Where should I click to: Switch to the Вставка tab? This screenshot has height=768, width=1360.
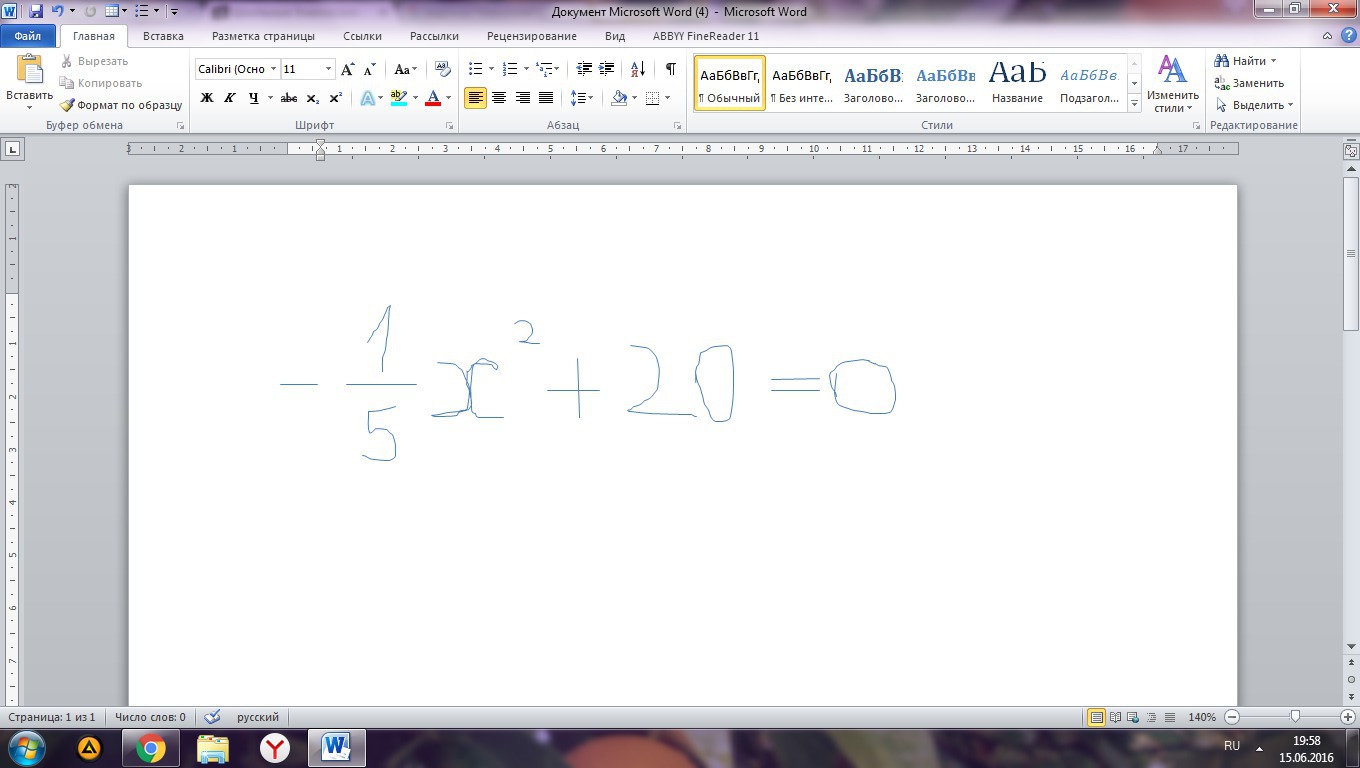(163, 36)
